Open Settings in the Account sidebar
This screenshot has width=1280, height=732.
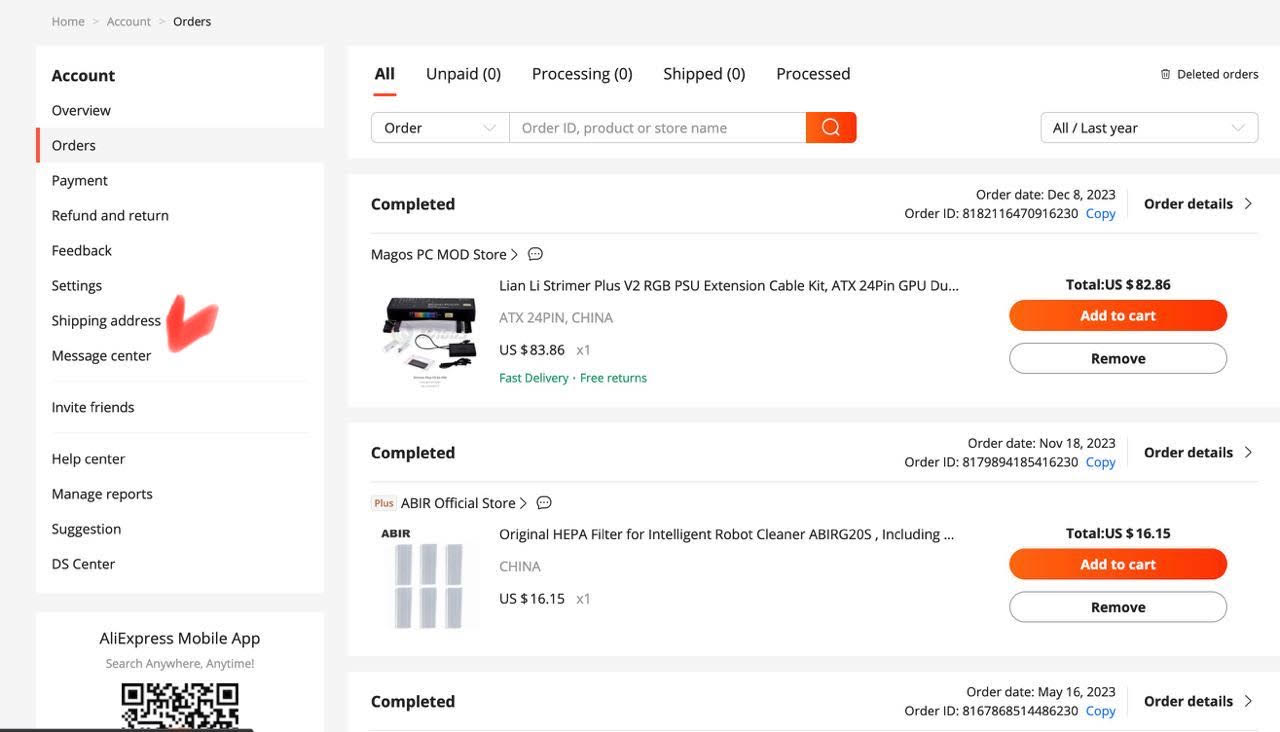pyautogui.click(x=77, y=285)
